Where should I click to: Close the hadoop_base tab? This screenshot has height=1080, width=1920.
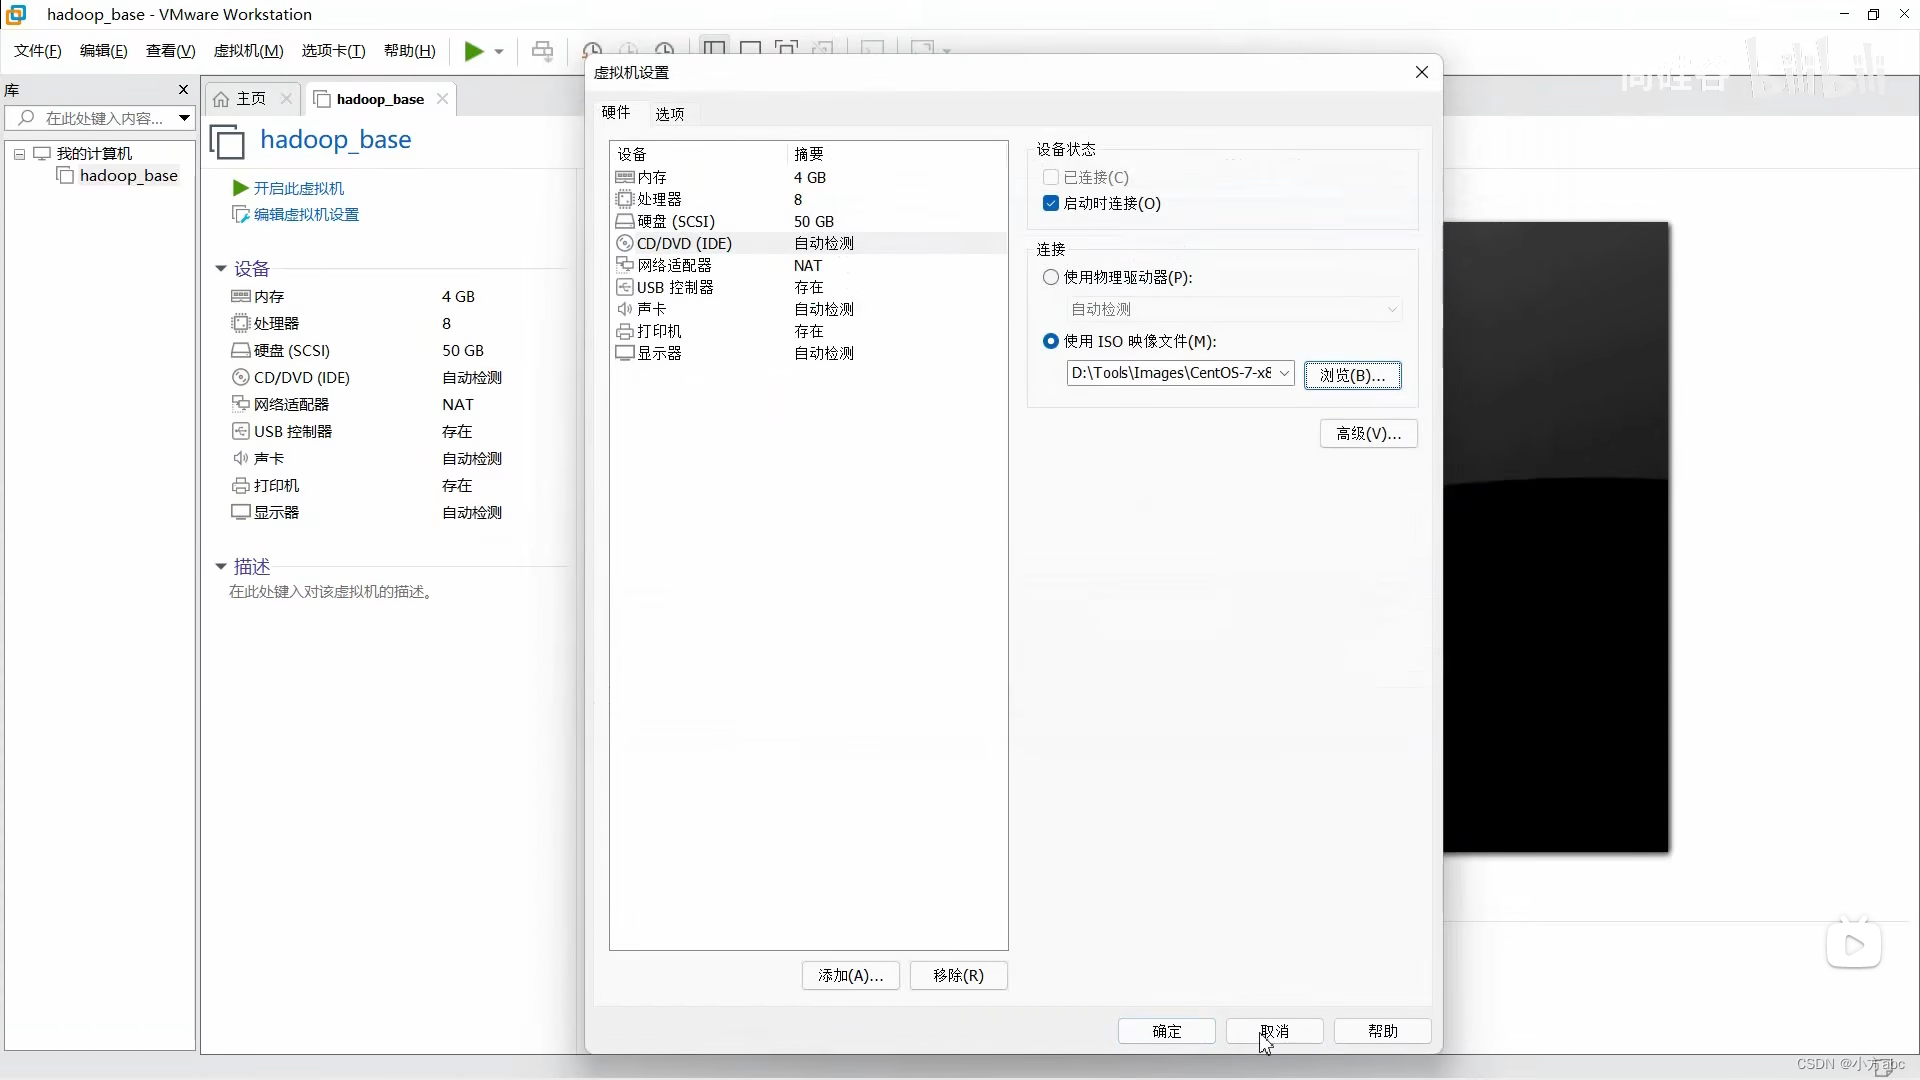[442, 98]
